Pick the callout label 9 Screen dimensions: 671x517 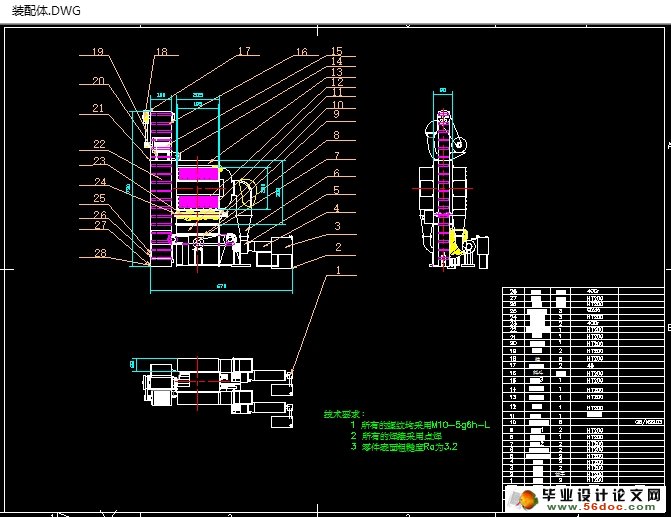(x=336, y=114)
